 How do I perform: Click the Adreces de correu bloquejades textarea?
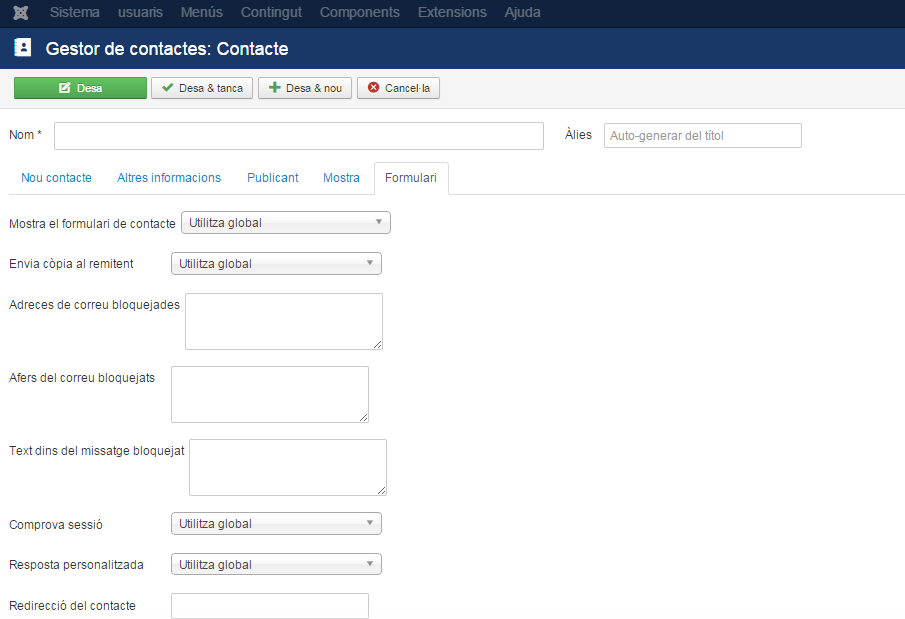(x=283, y=321)
